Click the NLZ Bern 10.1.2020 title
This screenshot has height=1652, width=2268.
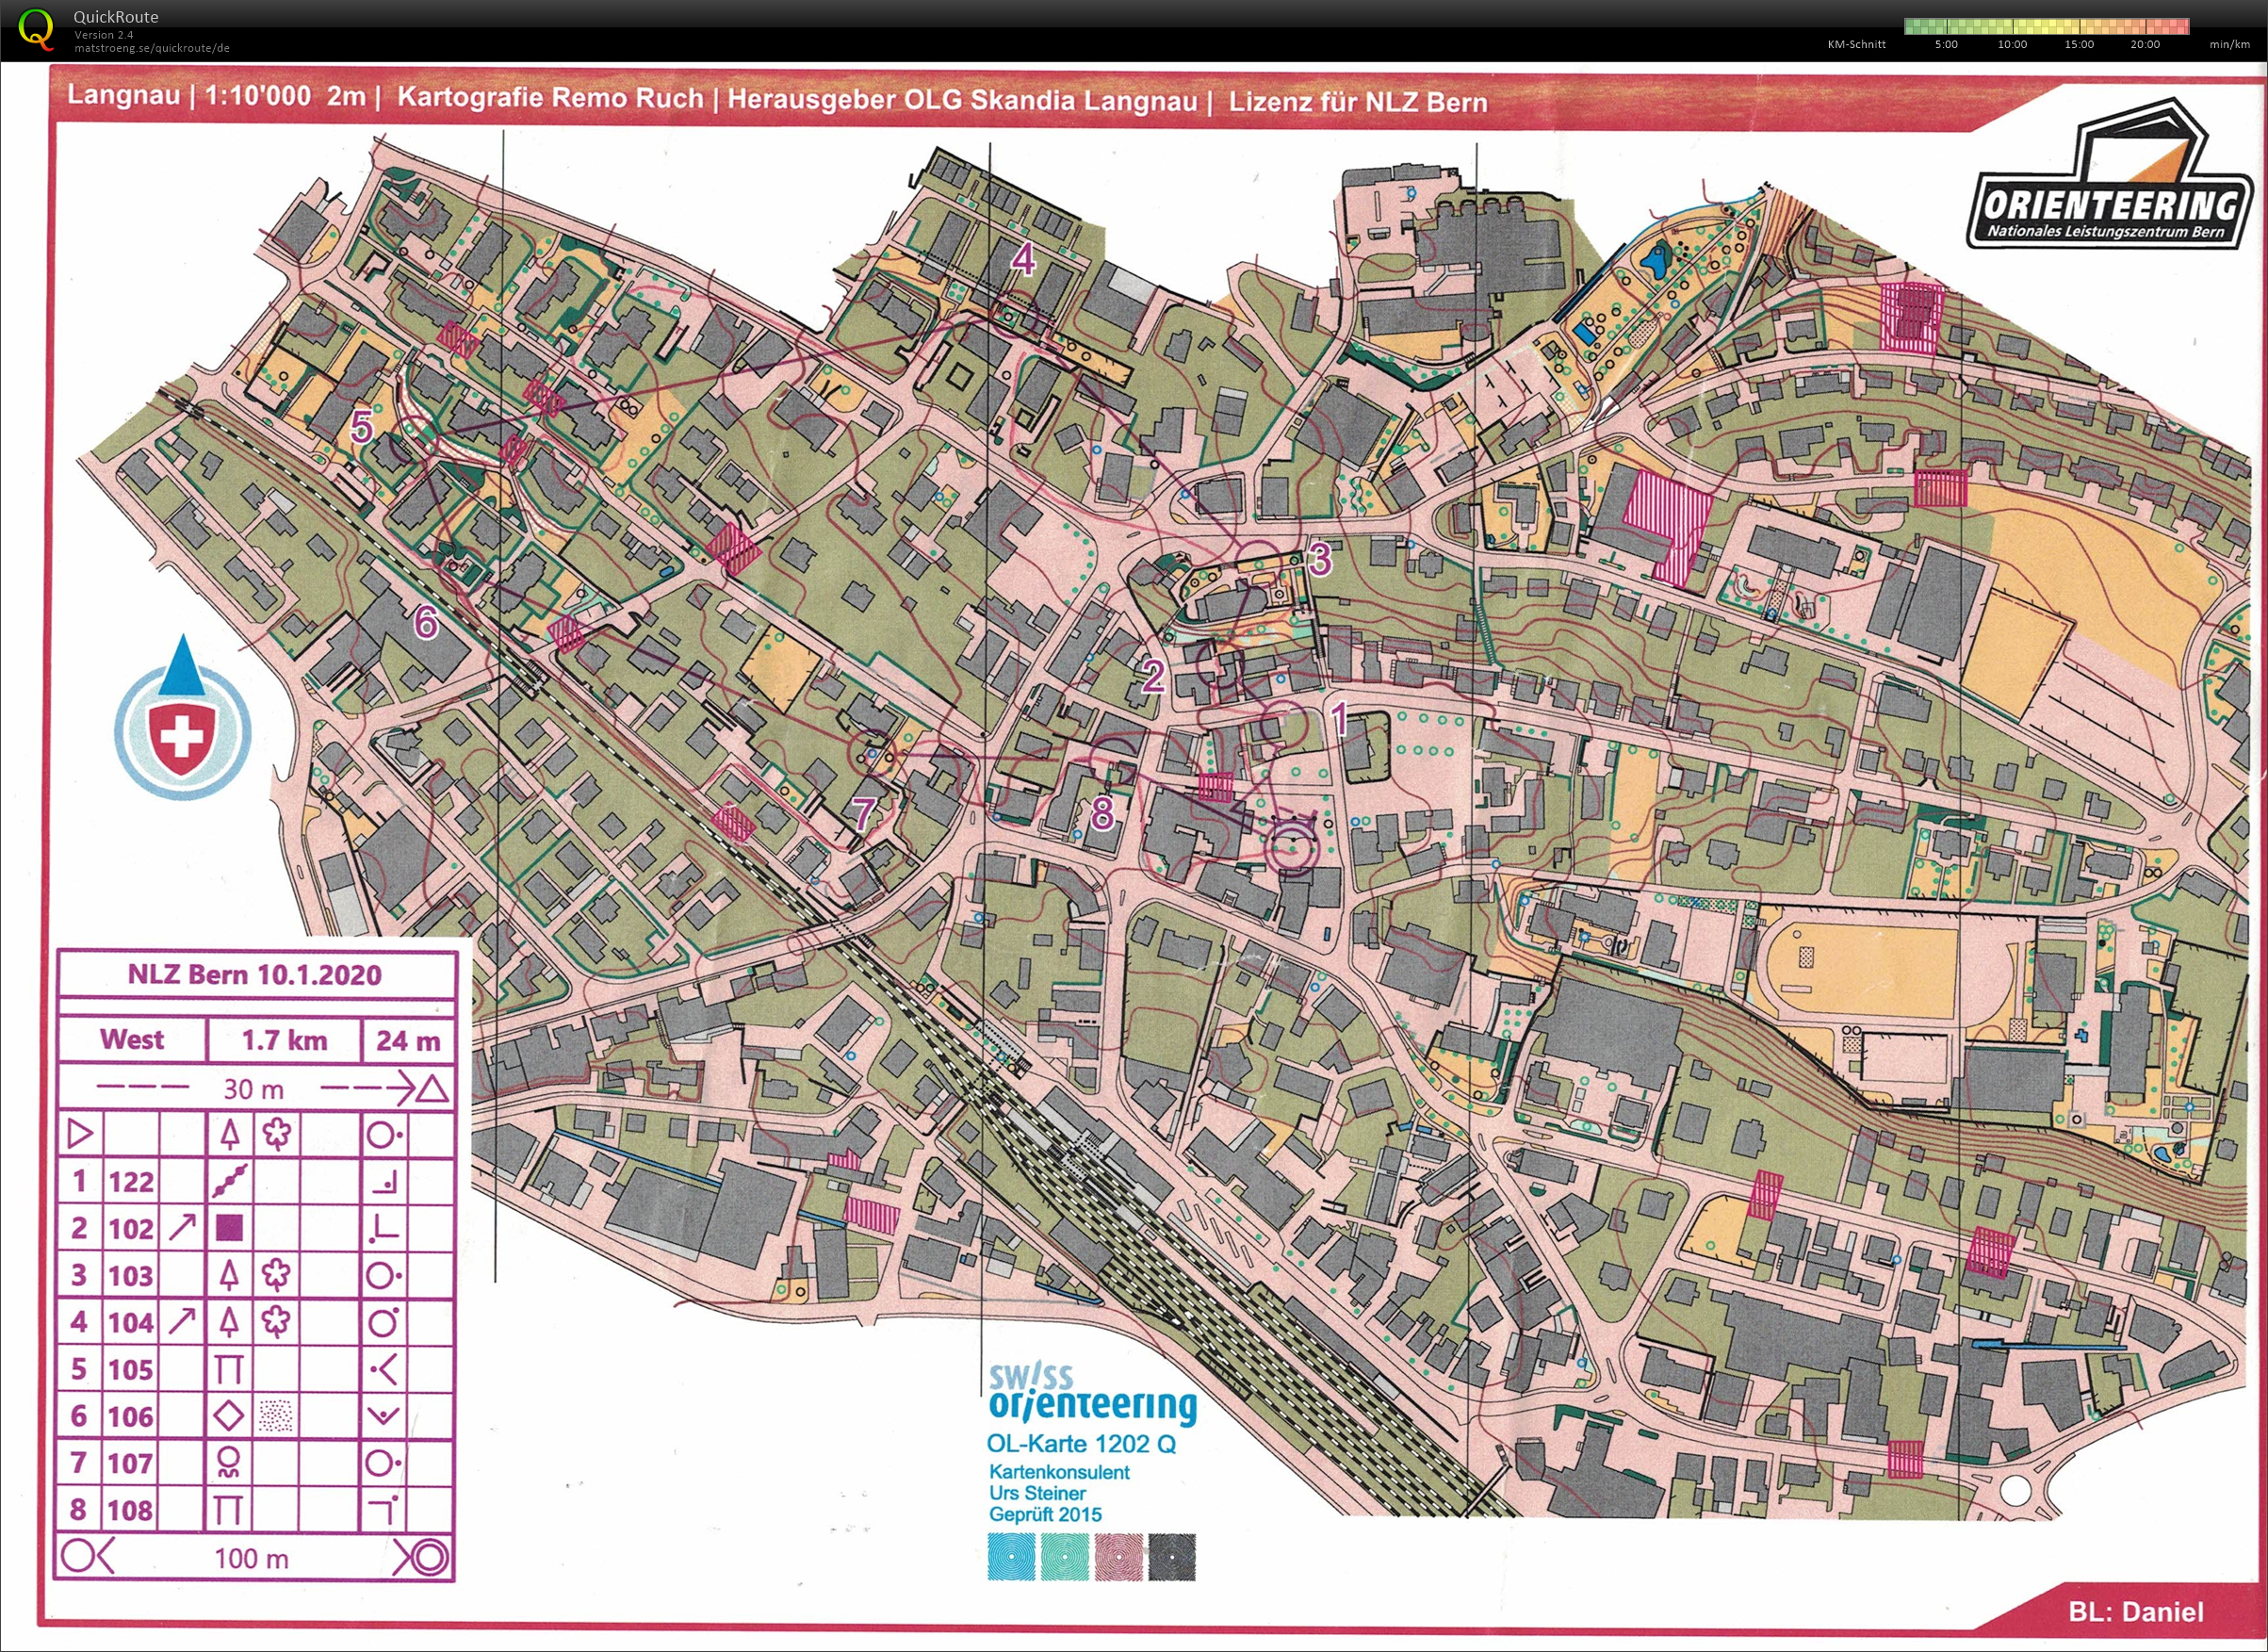tap(255, 975)
